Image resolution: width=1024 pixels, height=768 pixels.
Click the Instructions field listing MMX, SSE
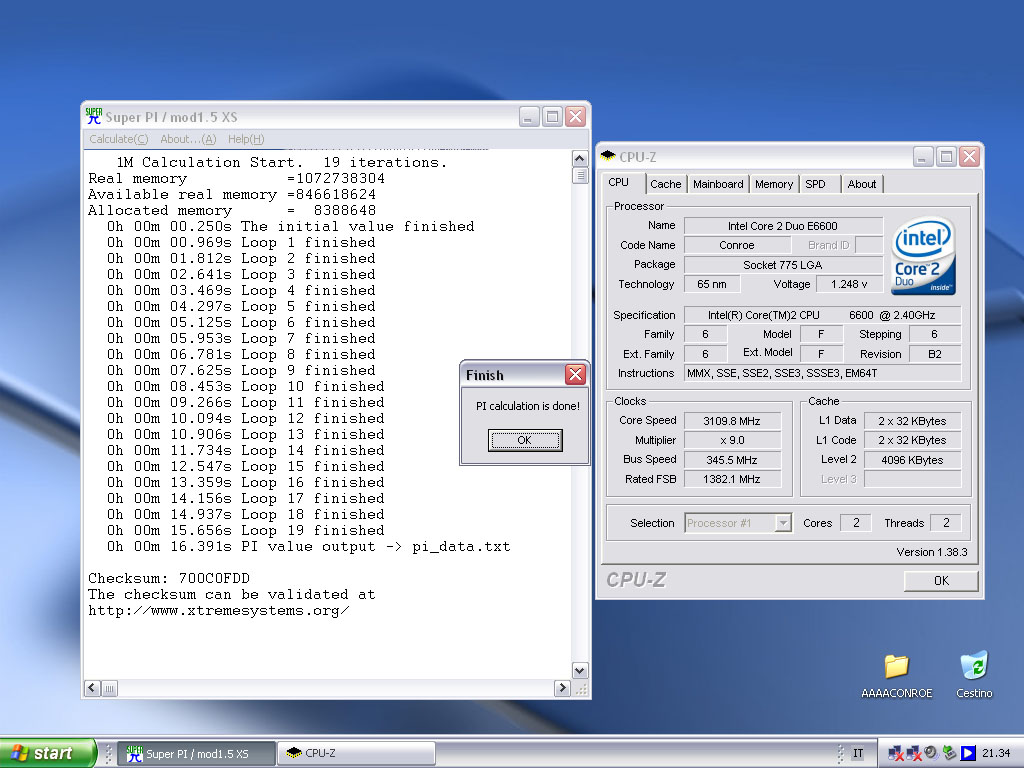click(x=822, y=373)
